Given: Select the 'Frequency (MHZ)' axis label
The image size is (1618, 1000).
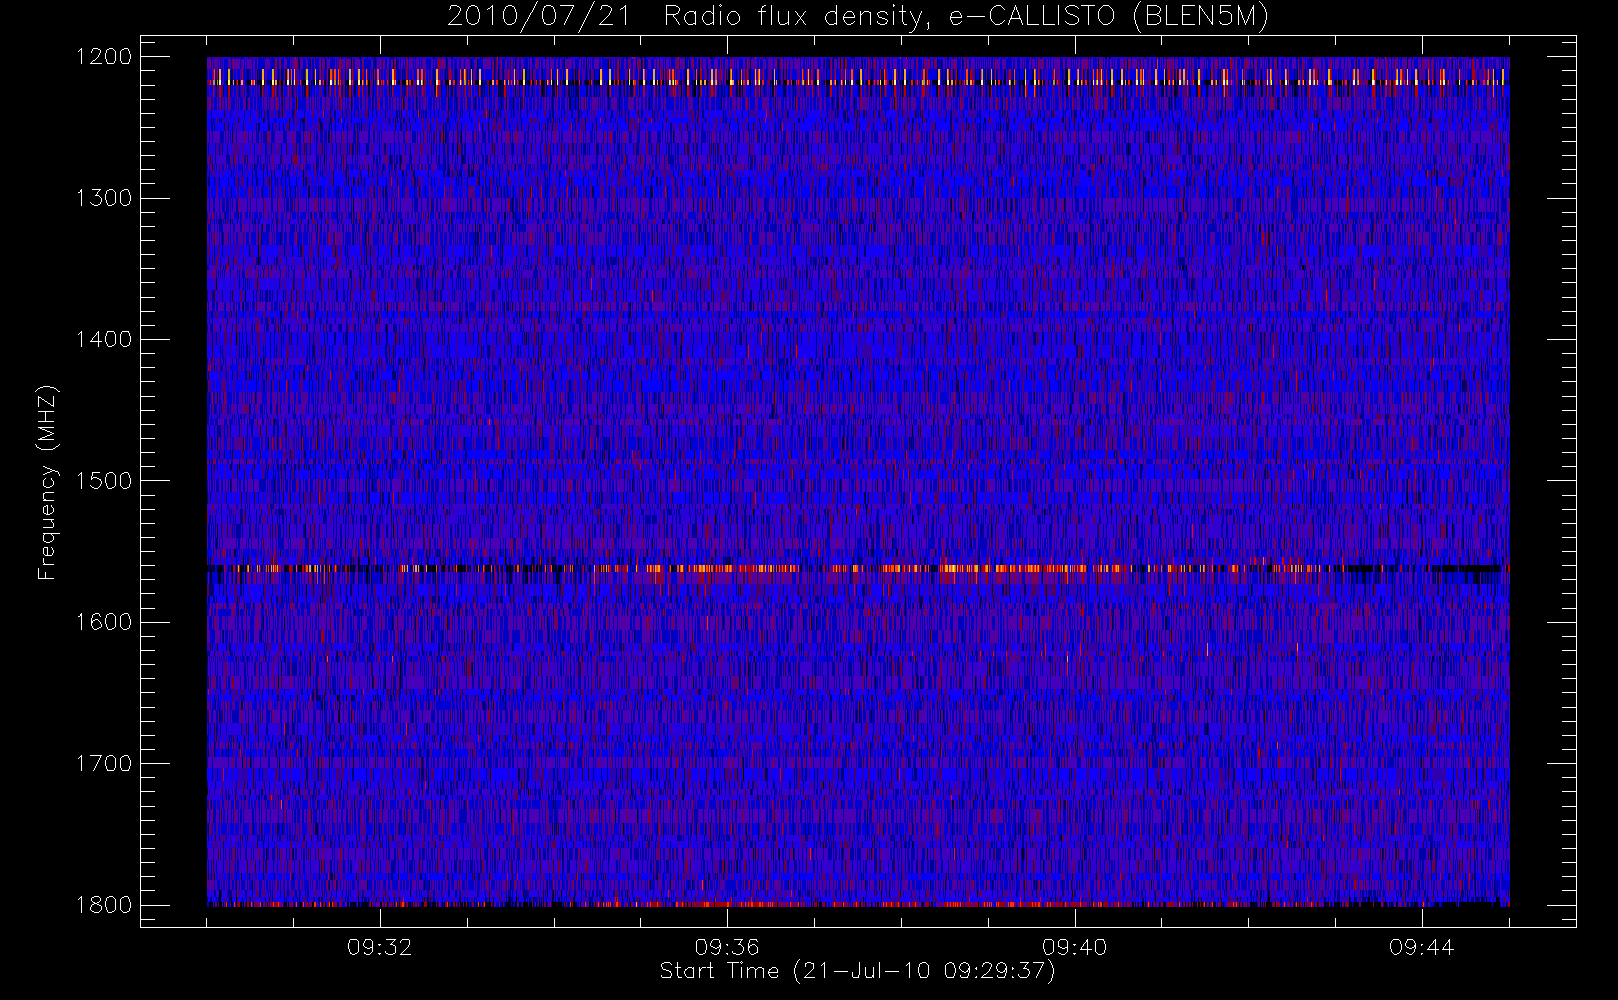Looking at the screenshot, I should coord(47,482).
